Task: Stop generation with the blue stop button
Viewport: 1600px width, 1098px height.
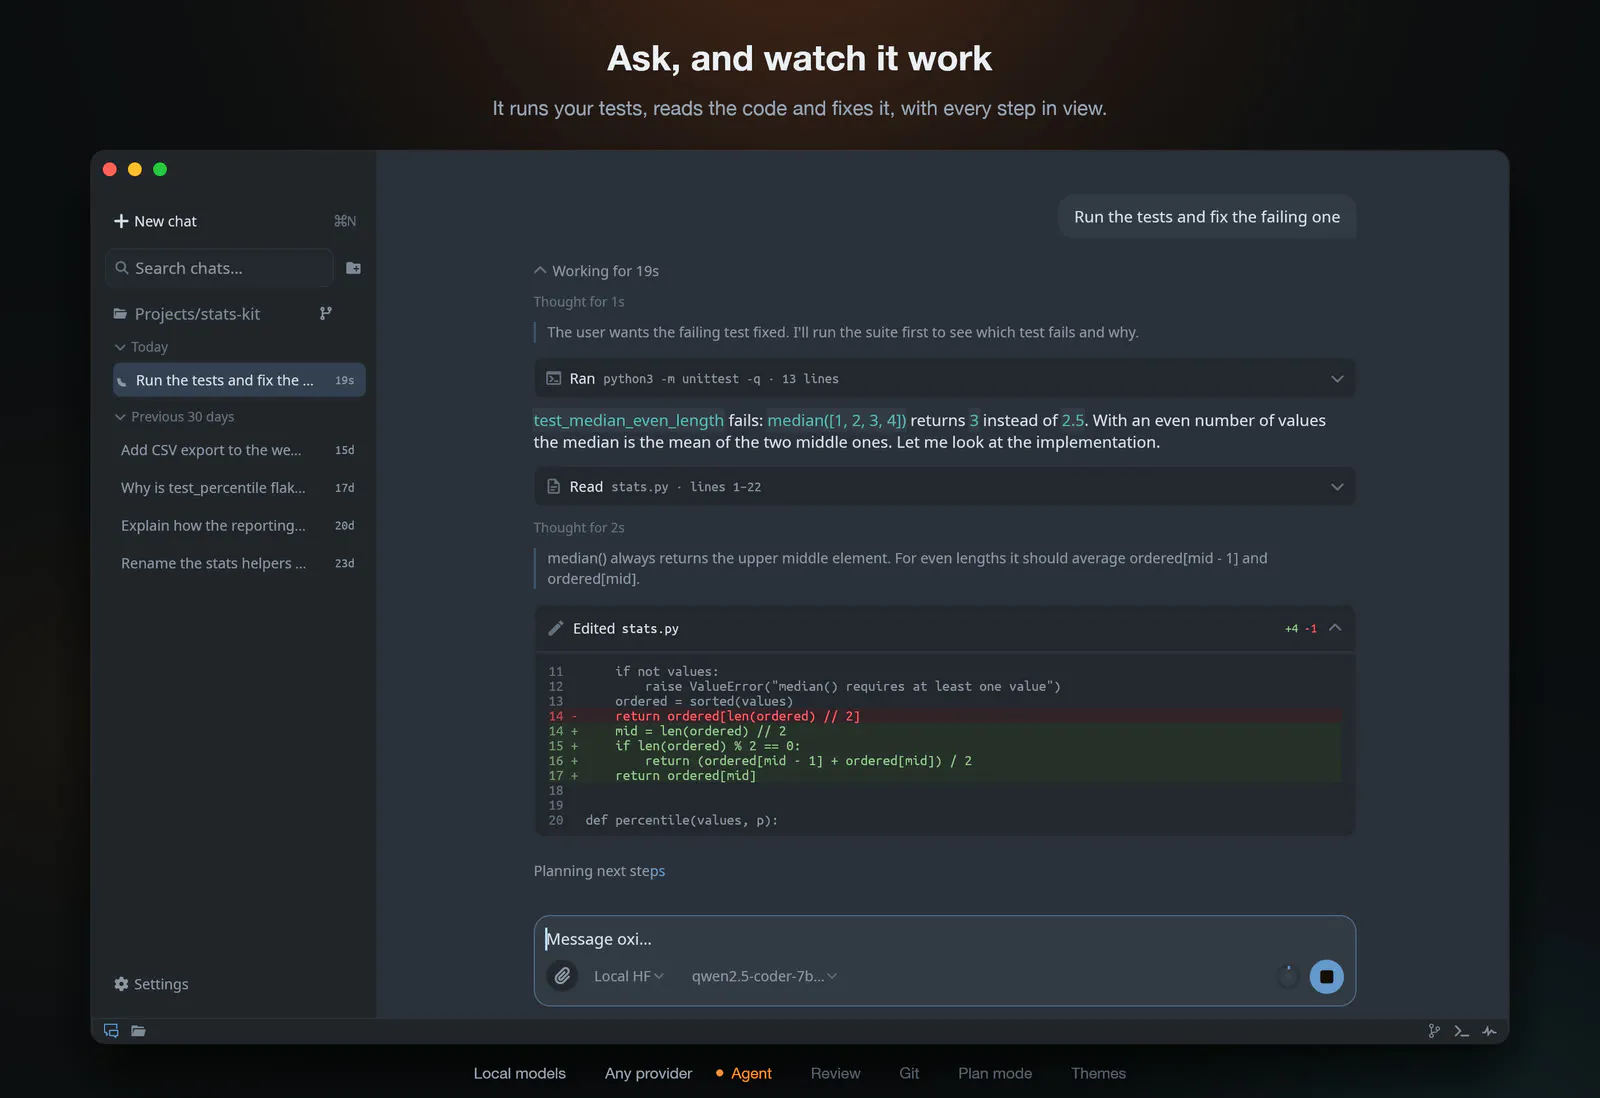Action: [x=1327, y=976]
